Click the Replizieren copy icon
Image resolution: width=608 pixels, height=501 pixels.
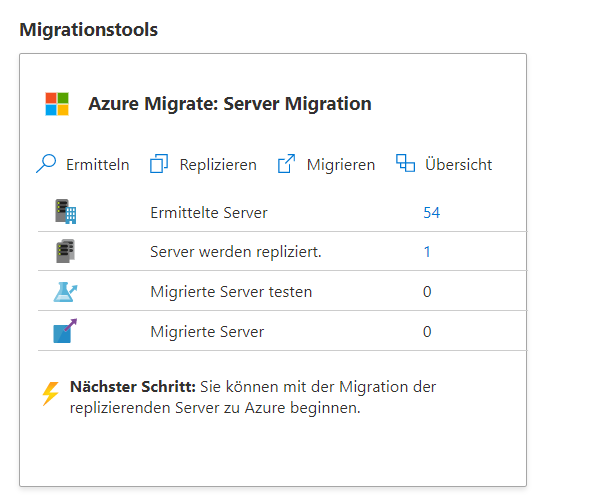coord(159,163)
